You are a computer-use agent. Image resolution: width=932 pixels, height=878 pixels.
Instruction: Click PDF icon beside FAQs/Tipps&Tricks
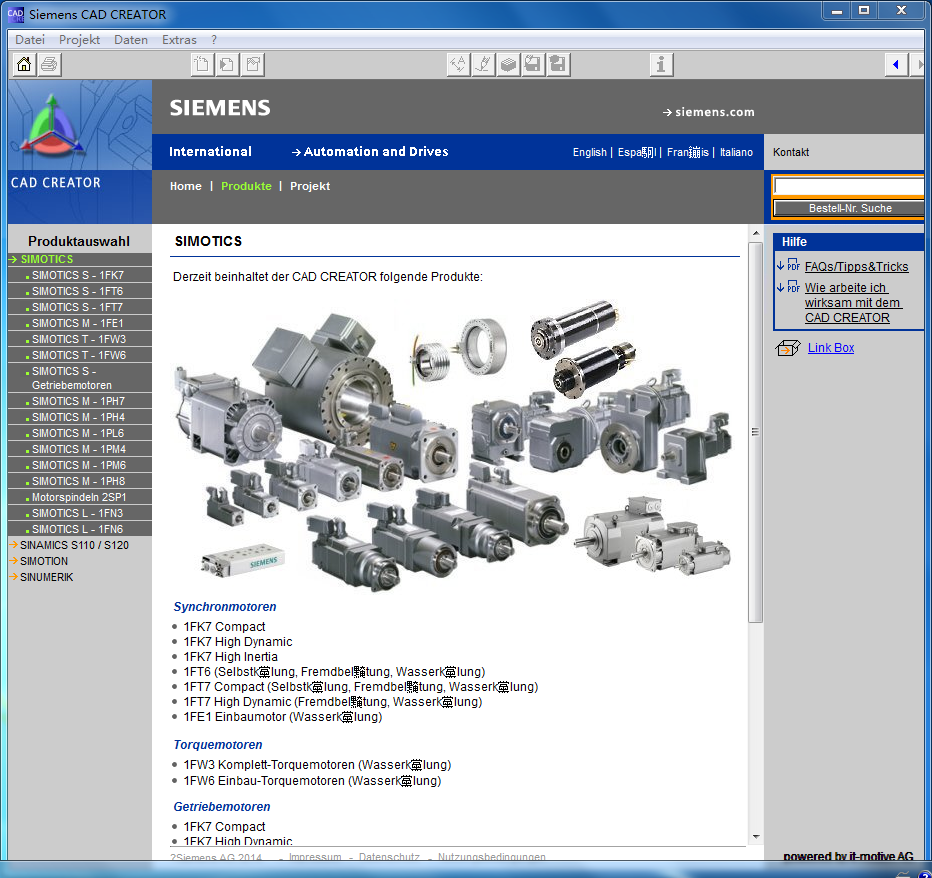point(793,265)
